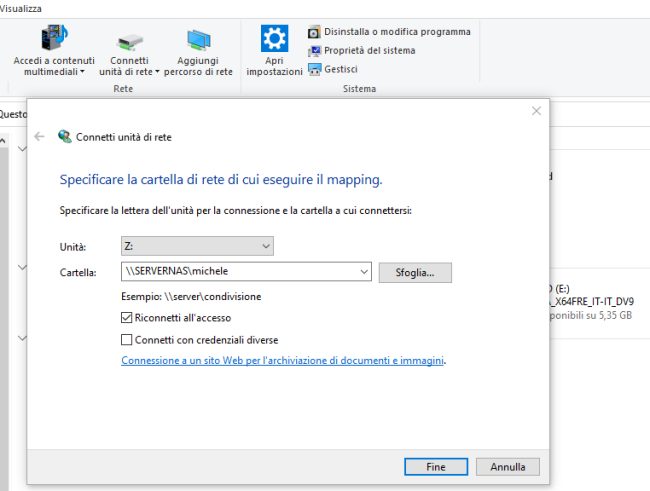Click the navigation pane scroll-up arrow
The width and height of the screenshot is (650, 491).
pos(3,141)
